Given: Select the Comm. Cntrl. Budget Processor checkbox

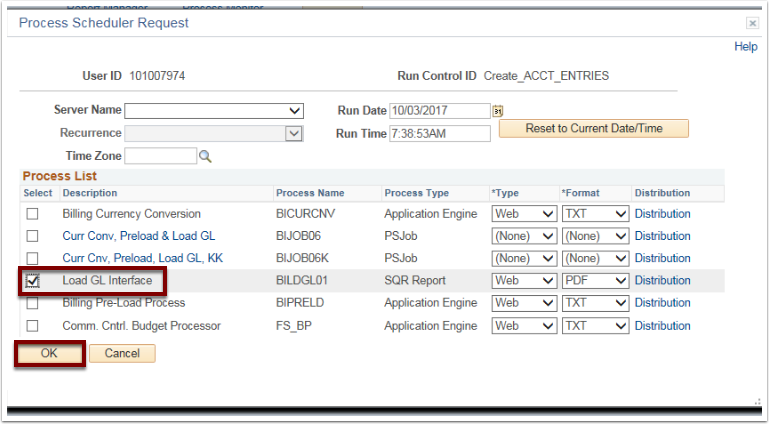Looking at the screenshot, I should pos(32,325).
